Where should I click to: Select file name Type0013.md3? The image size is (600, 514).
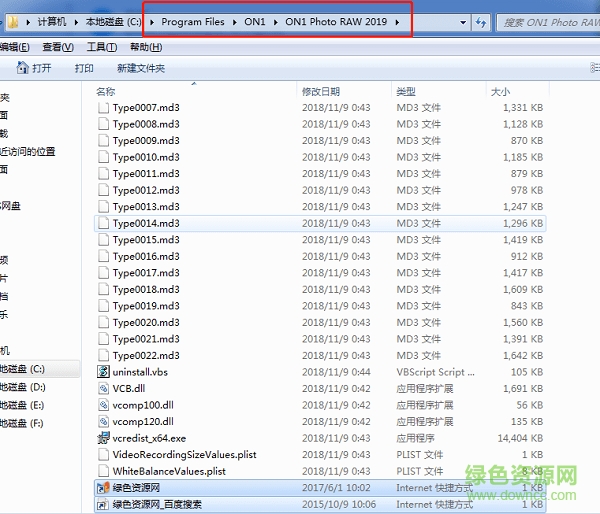pyautogui.click(x=146, y=207)
